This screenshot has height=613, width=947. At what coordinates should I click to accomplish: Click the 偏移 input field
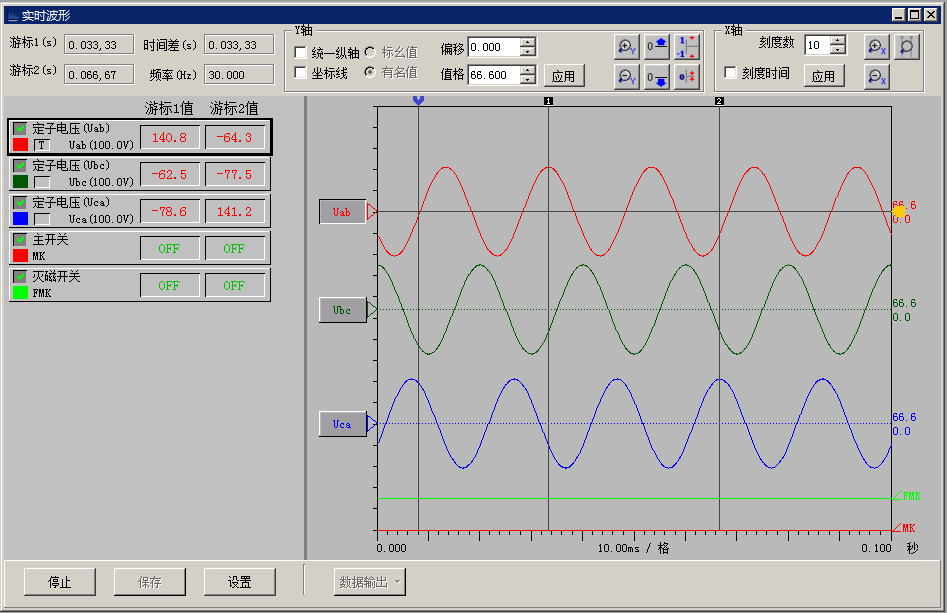pos(494,47)
